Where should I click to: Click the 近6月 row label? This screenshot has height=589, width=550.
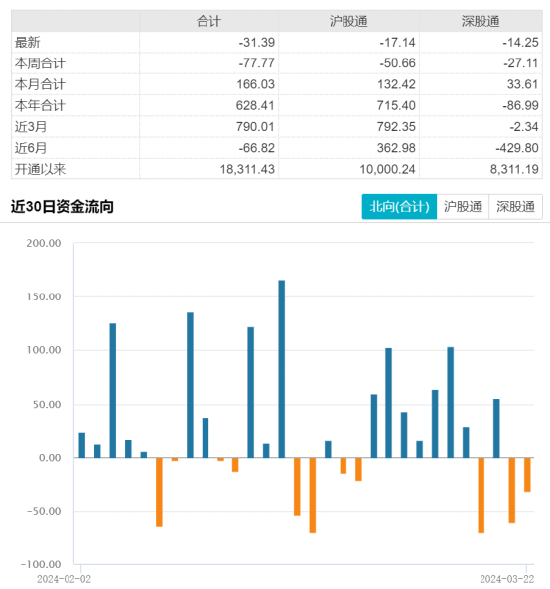pyautogui.click(x=31, y=148)
